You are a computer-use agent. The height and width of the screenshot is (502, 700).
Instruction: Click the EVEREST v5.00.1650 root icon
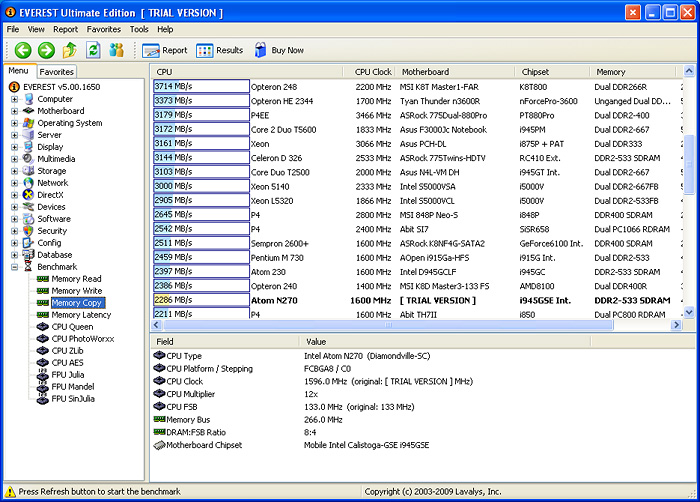tap(14, 87)
